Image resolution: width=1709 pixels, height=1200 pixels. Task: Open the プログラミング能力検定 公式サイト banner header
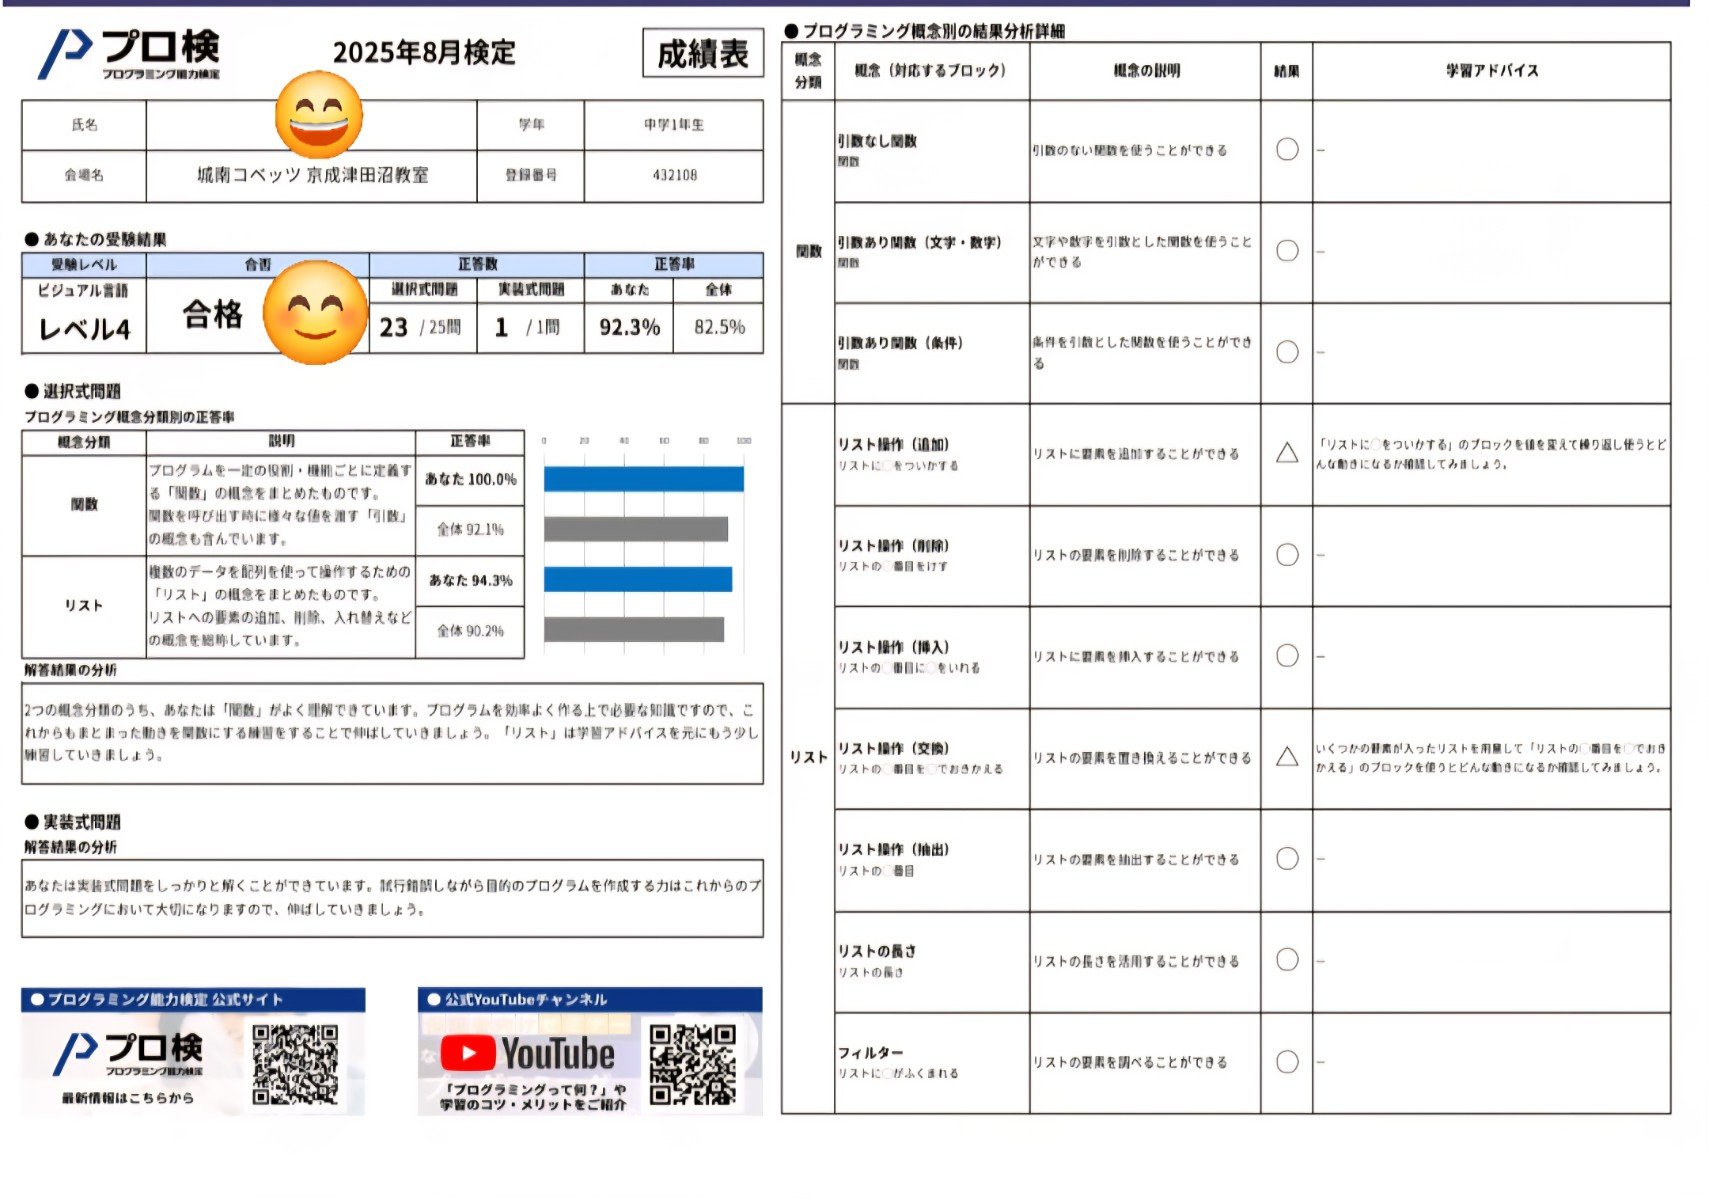coord(193,999)
